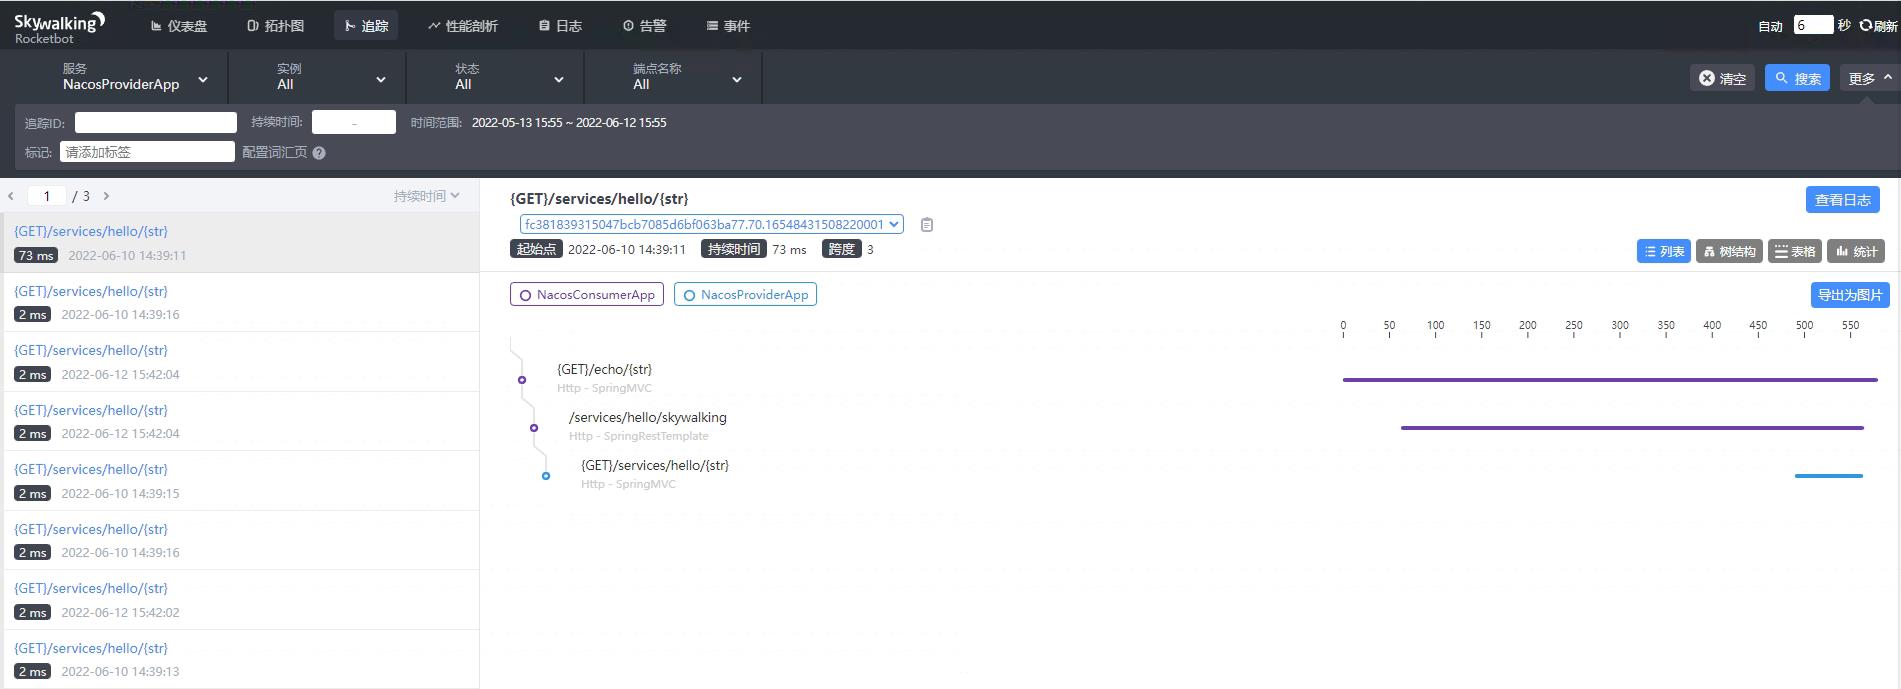Go to previous page of trace list
Image resolution: width=1901 pixels, height=689 pixels.
tap(11, 196)
